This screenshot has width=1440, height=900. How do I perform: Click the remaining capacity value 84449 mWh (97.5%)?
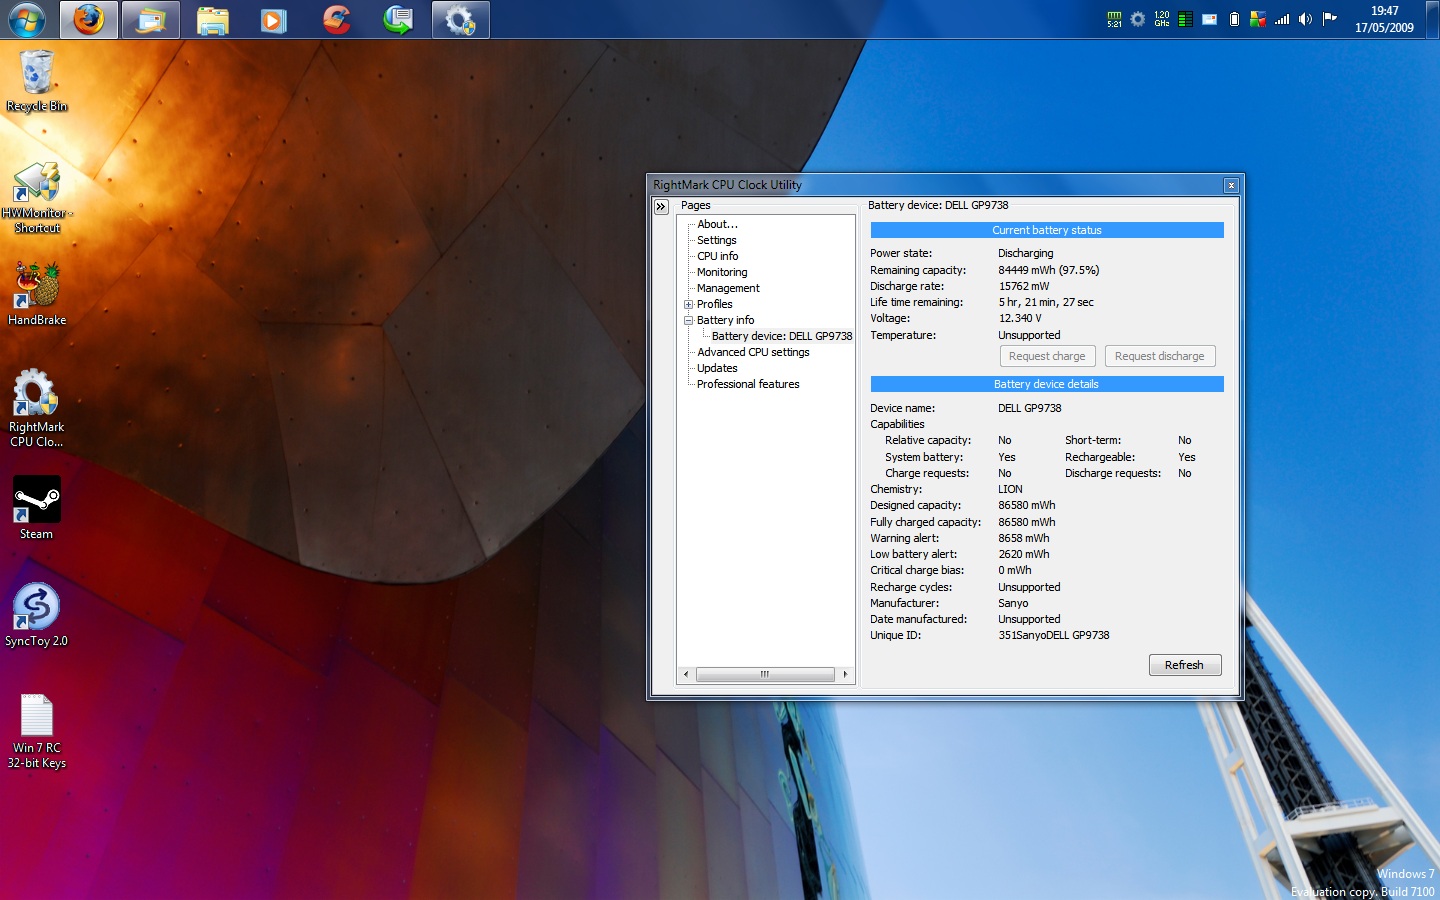[x=1048, y=270]
